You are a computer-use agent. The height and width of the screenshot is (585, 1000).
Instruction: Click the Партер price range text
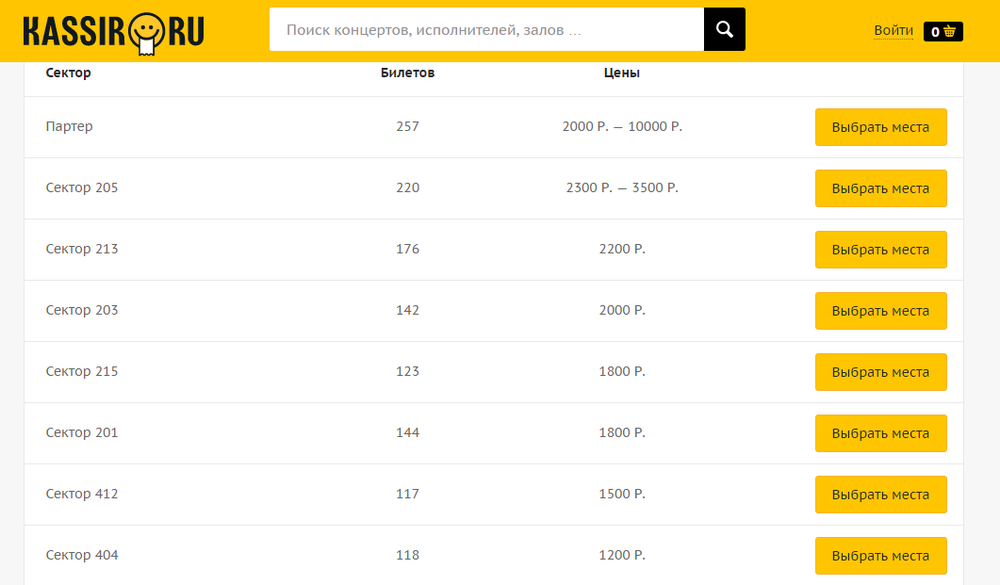coord(621,127)
